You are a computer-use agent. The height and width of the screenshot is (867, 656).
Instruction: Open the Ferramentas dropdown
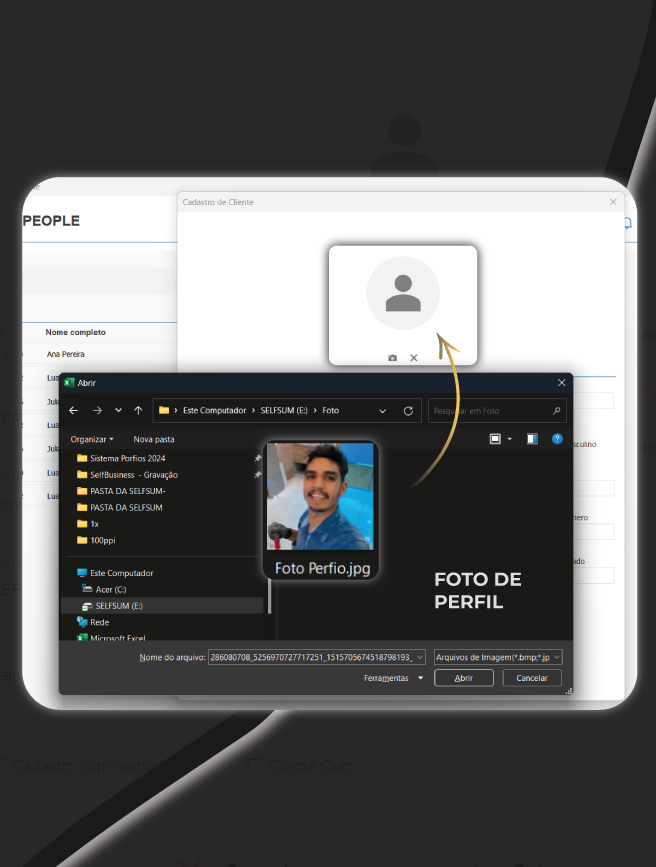point(393,678)
